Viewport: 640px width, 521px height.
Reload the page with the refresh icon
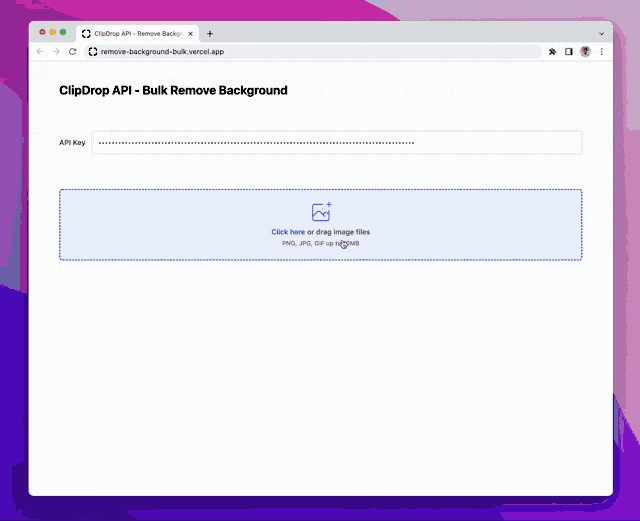[x=73, y=52]
